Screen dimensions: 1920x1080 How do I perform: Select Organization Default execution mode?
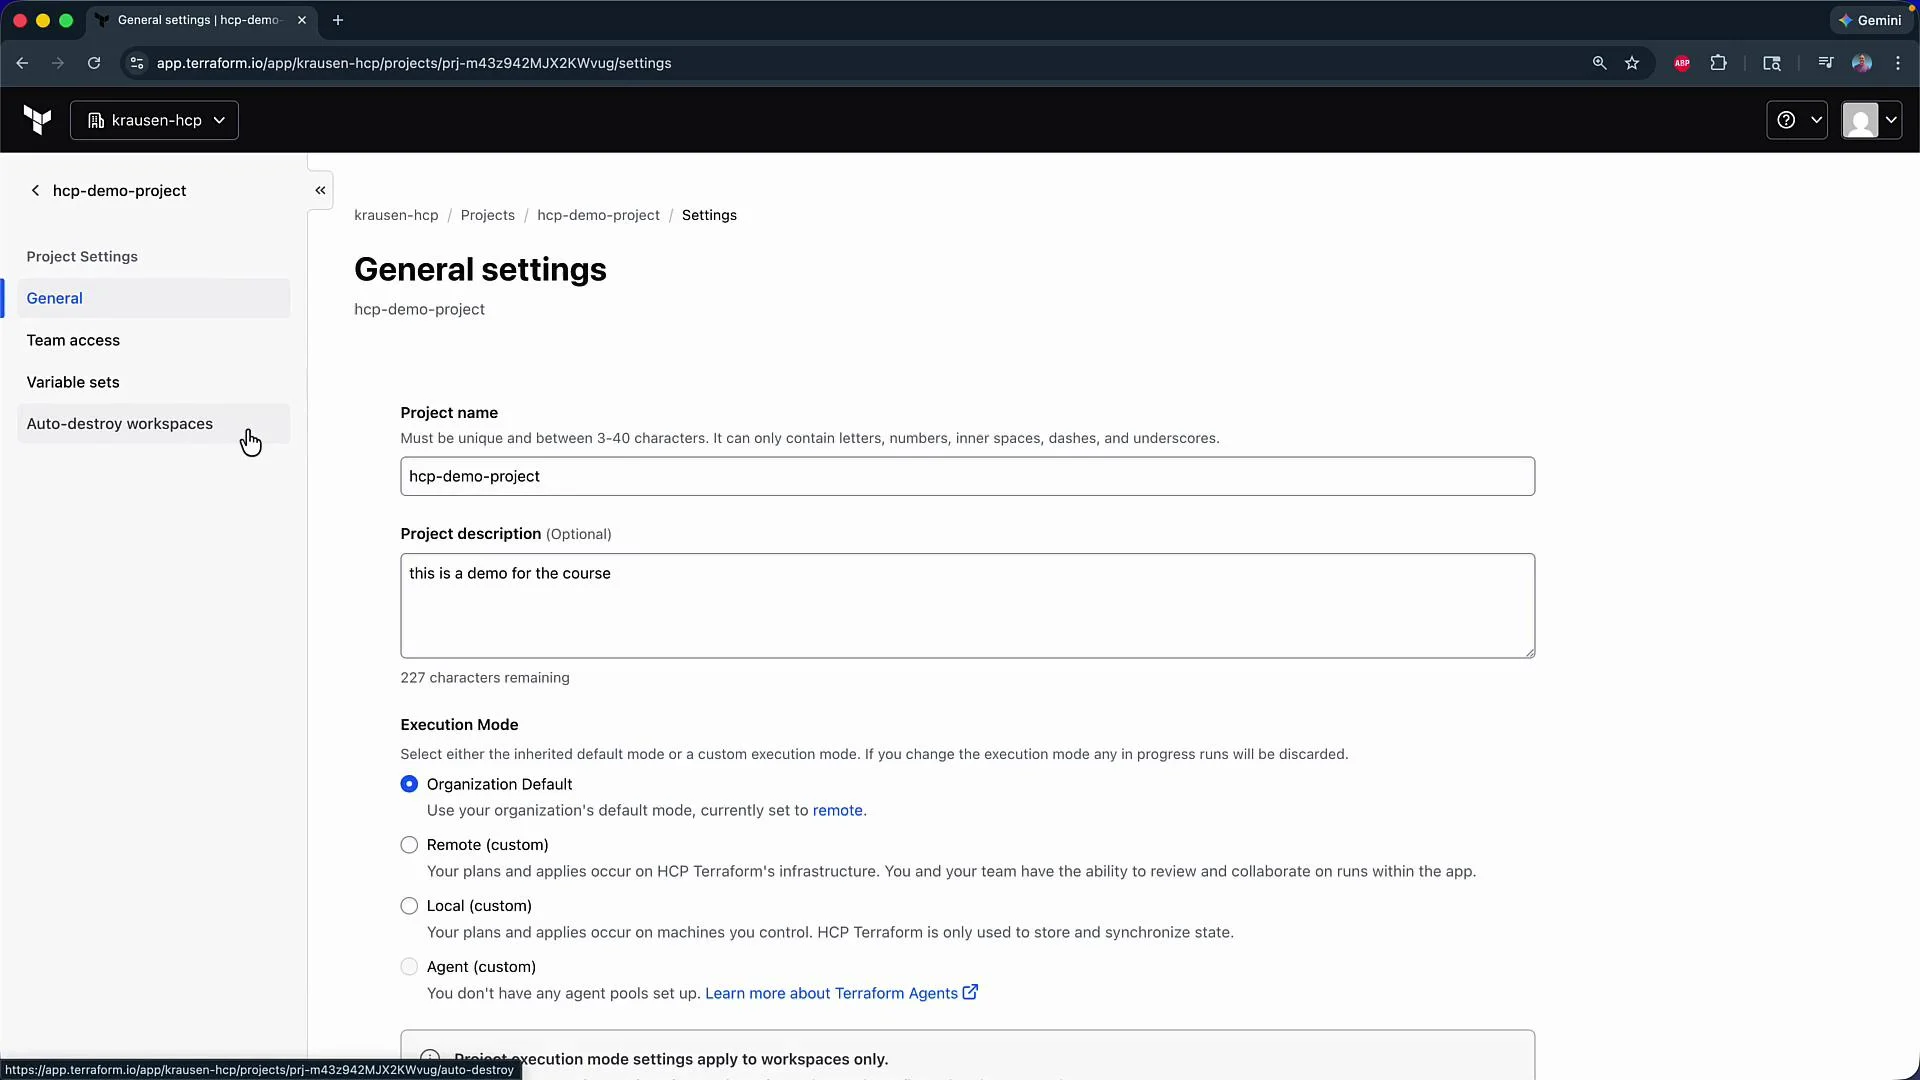[409, 784]
